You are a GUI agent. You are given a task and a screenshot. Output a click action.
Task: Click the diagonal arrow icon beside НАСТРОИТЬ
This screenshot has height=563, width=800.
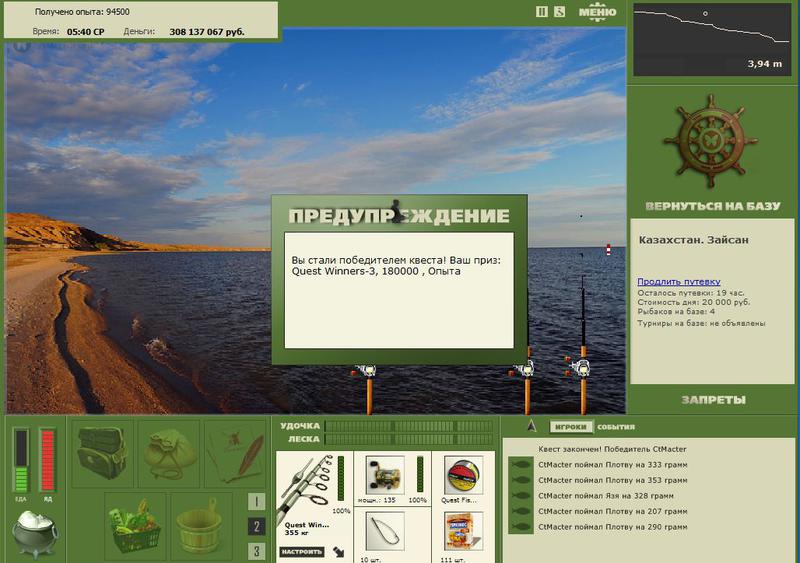(339, 552)
